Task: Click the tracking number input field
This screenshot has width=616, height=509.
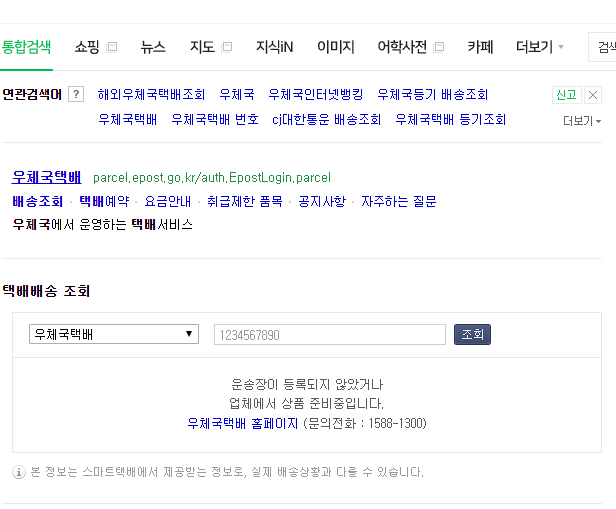Action: (x=330, y=335)
